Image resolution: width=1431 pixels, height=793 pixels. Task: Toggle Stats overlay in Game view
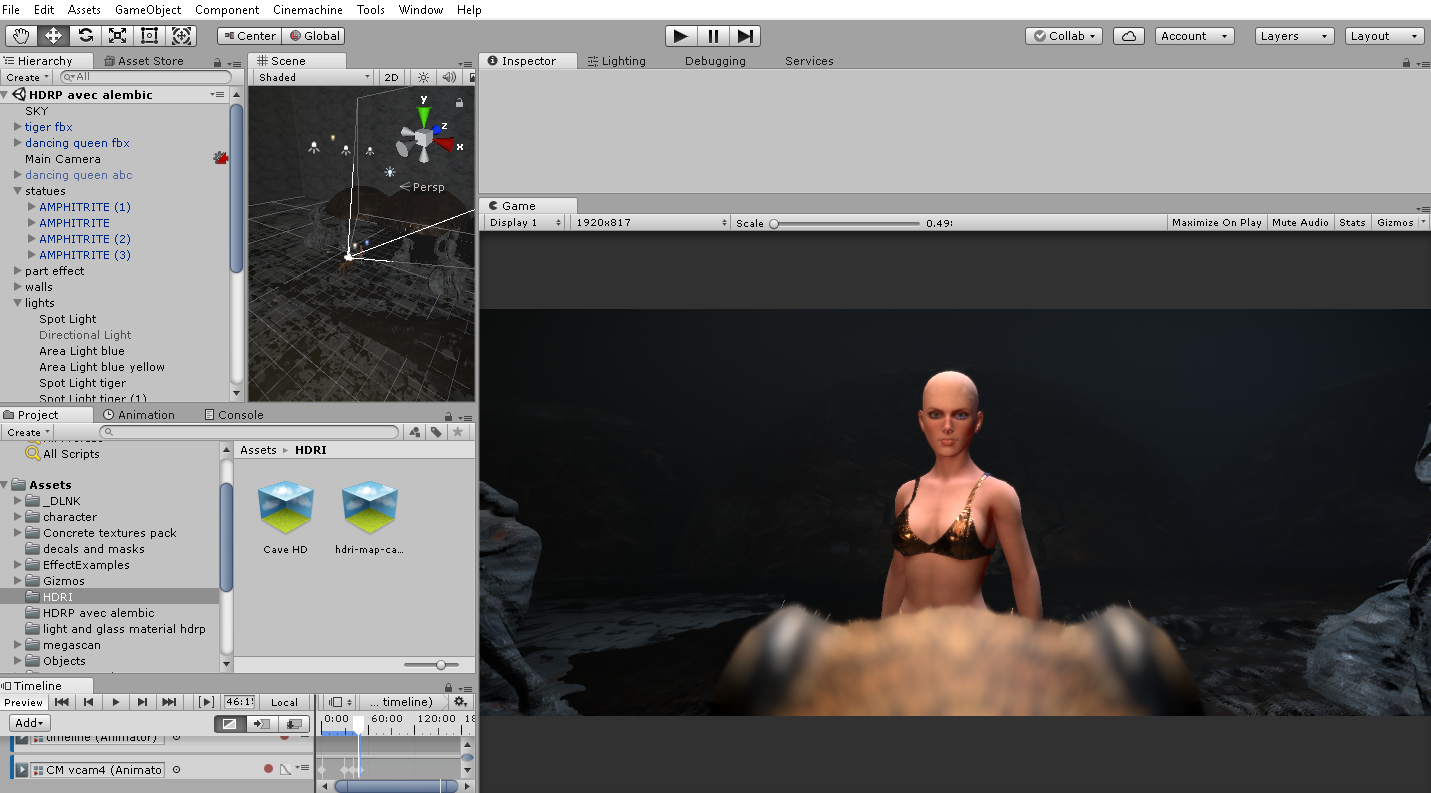click(1352, 222)
